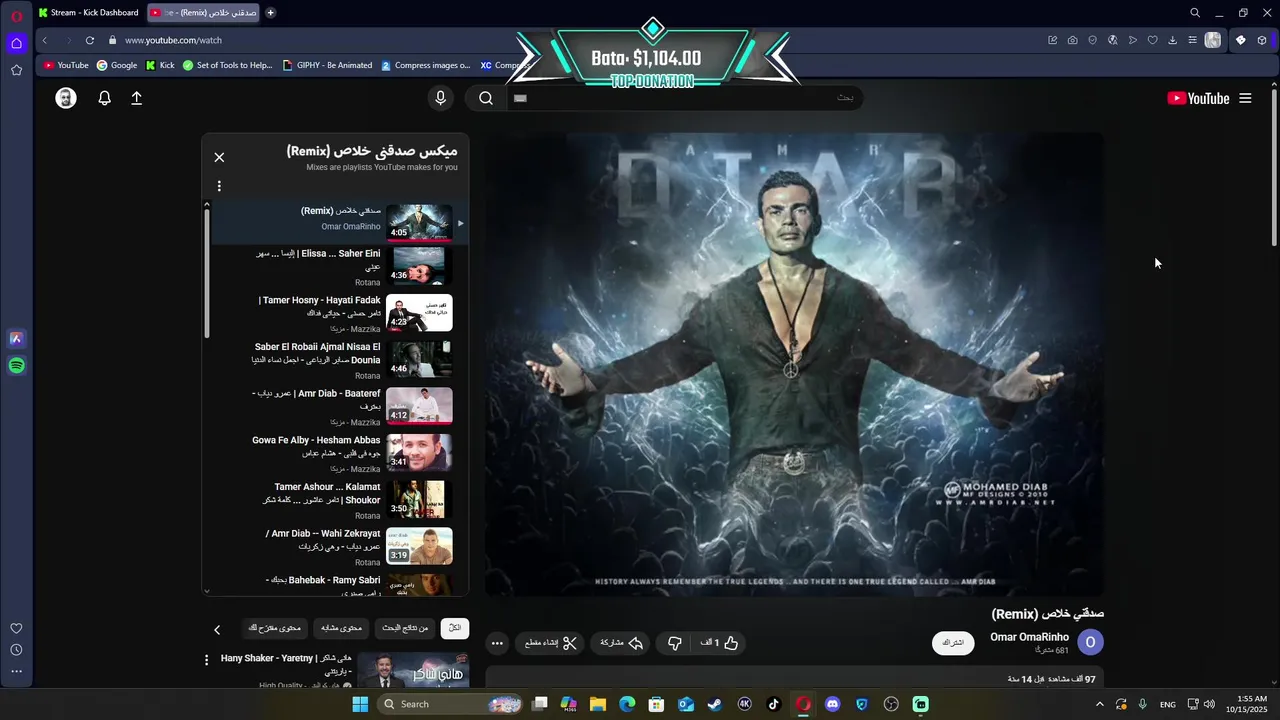The width and height of the screenshot is (1280, 720).
Task: Share the video with مشاركة button
Action: coord(621,643)
